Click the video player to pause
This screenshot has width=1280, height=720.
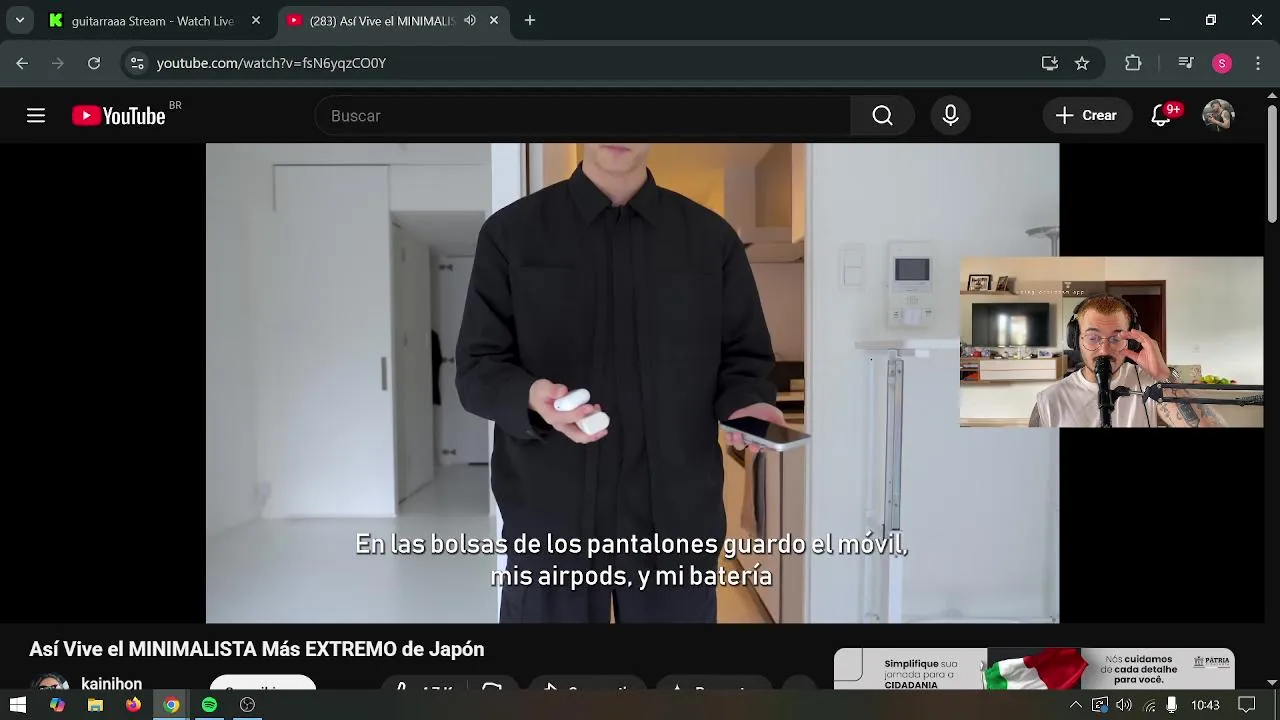[632, 383]
